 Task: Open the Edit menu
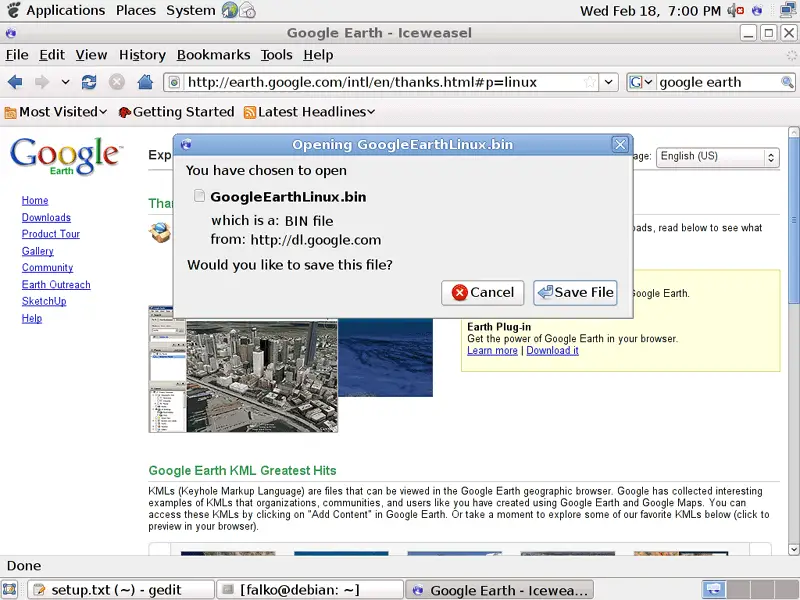click(52, 55)
